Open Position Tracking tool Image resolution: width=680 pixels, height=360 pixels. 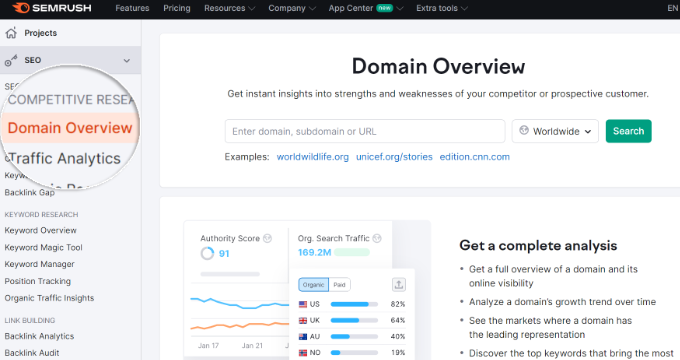37,281
